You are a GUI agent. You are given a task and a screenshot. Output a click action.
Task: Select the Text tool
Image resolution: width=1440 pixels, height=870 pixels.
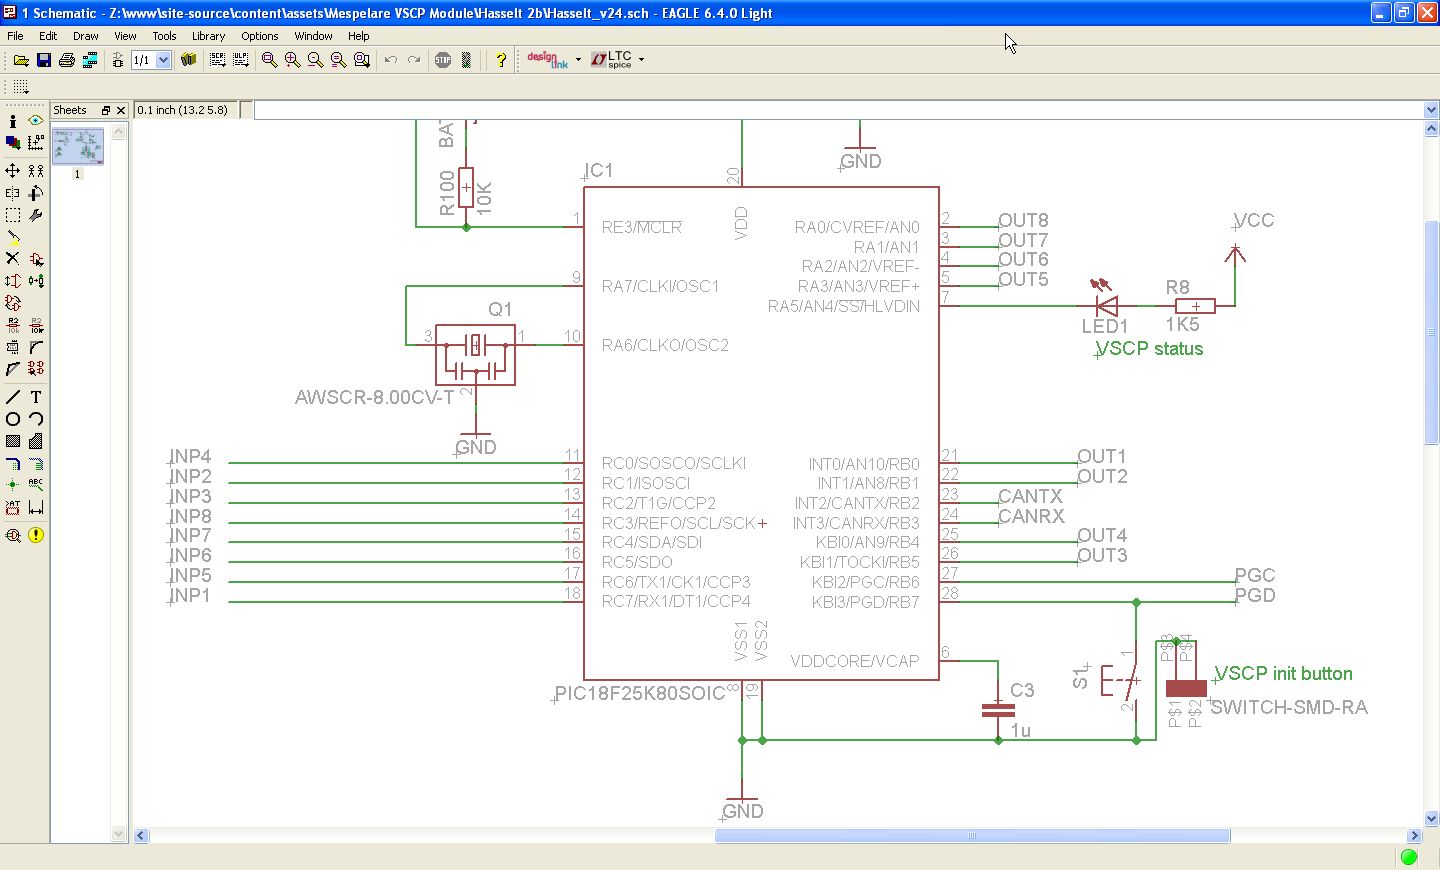36,397
